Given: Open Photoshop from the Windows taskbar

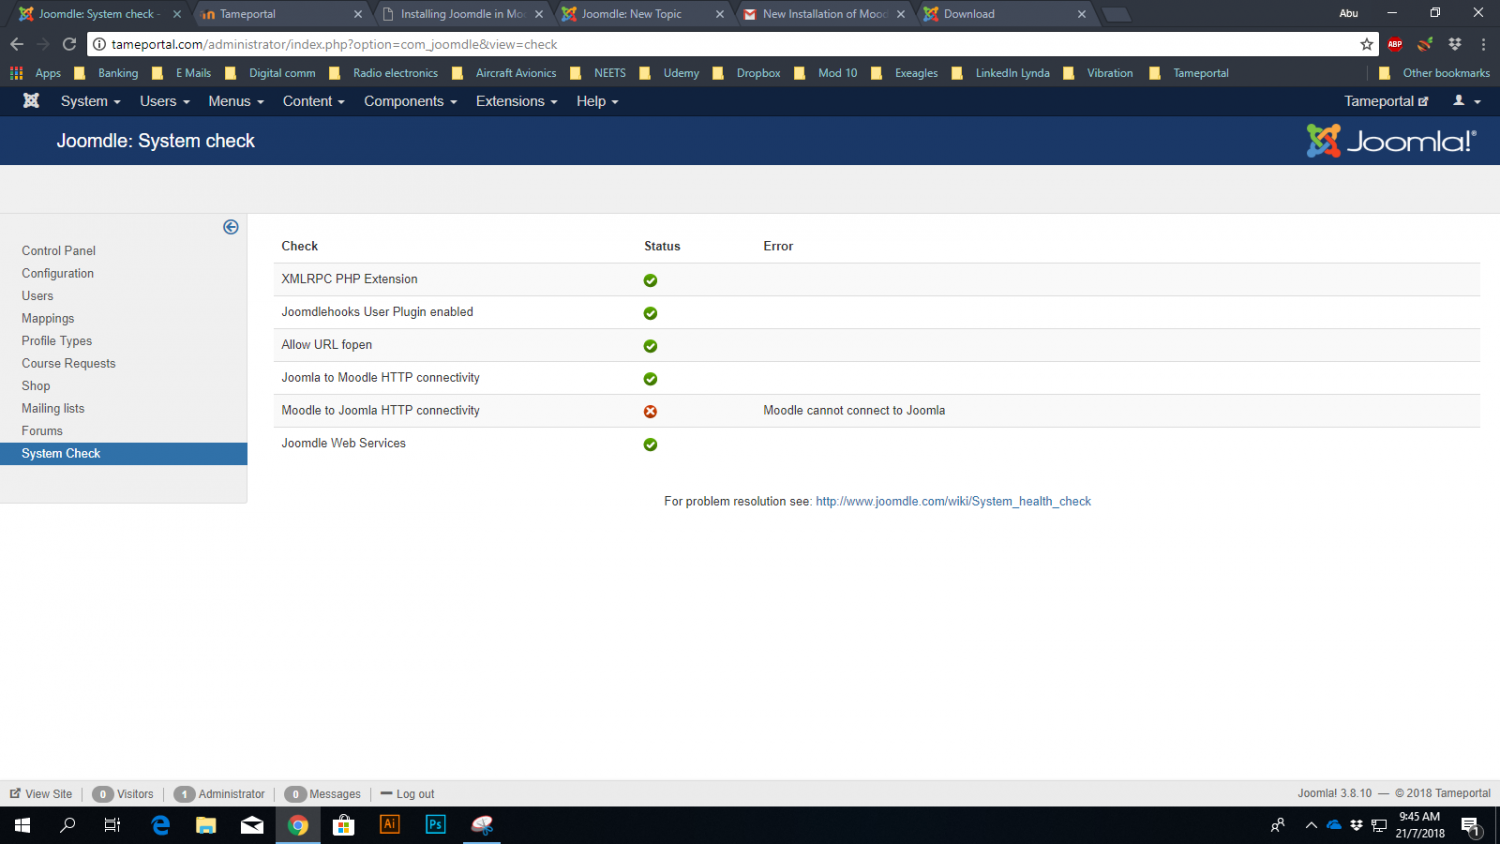Looking at the screenshot, I should coord(436,825).
